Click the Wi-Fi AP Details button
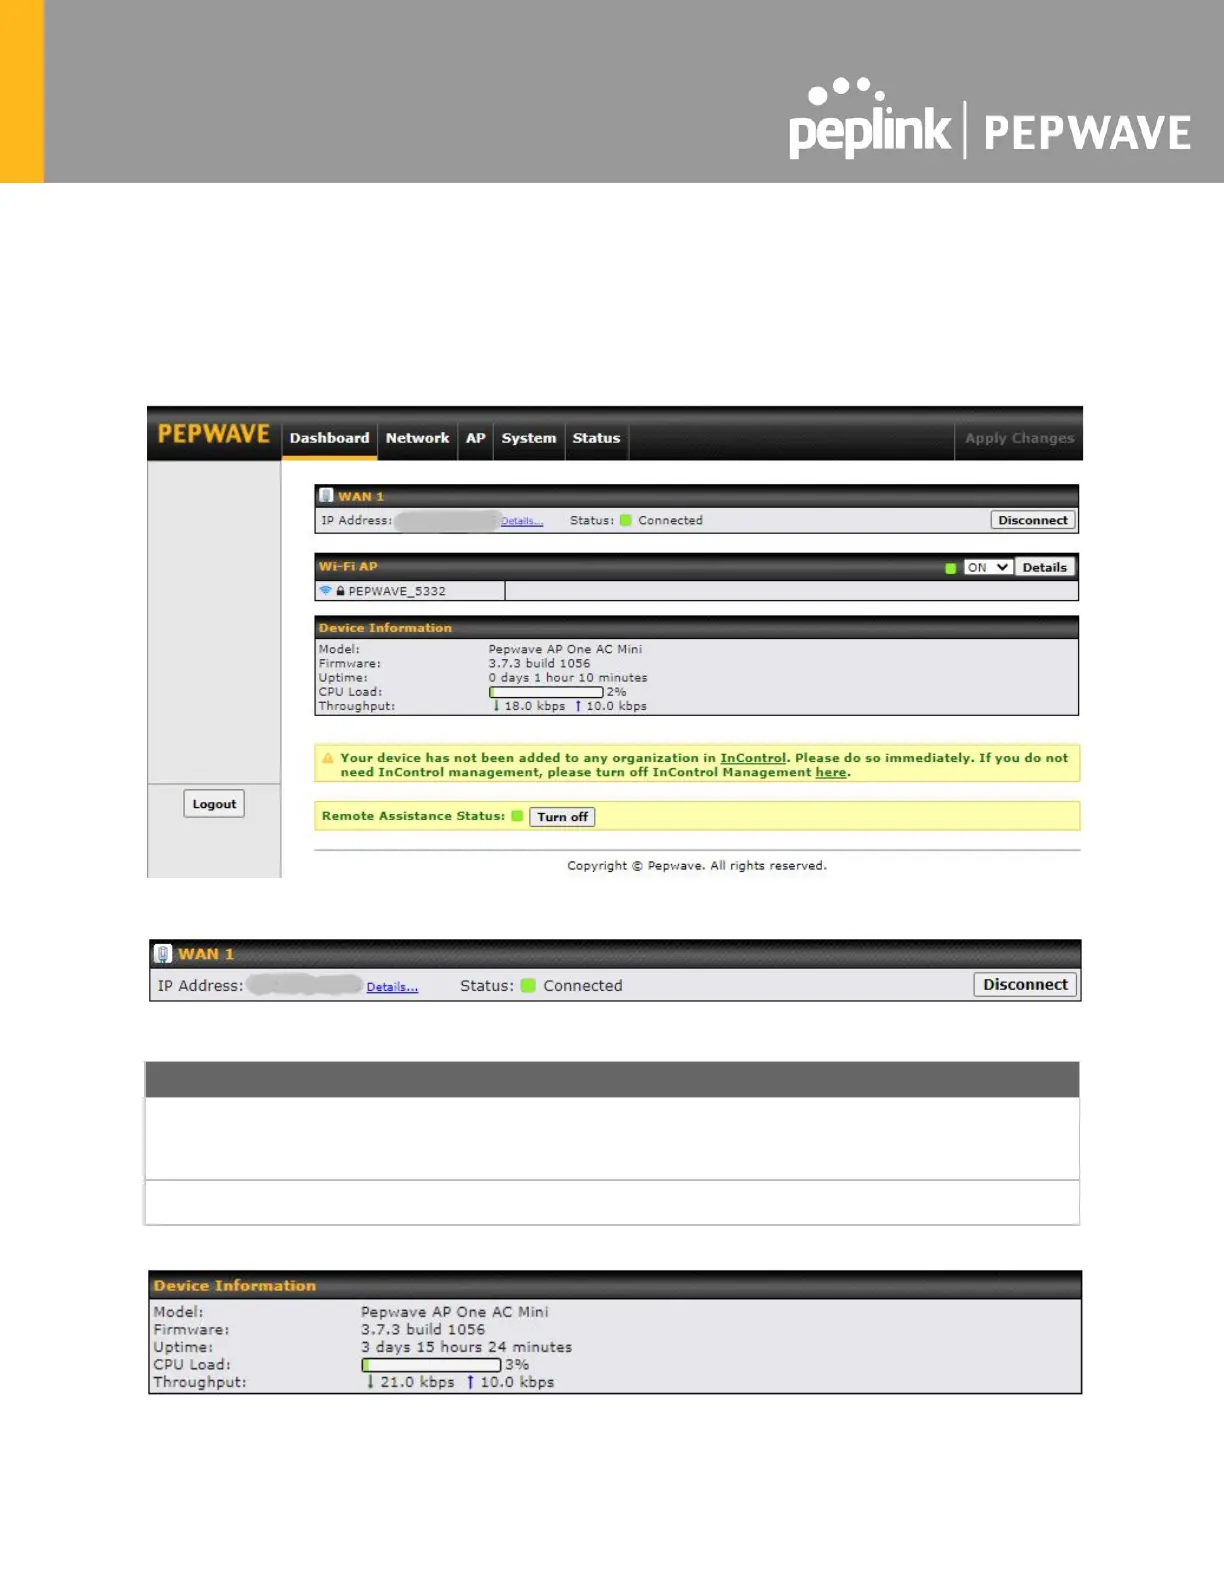The height and width of the screenshot is (1584, 1224). coord(1045,567)
